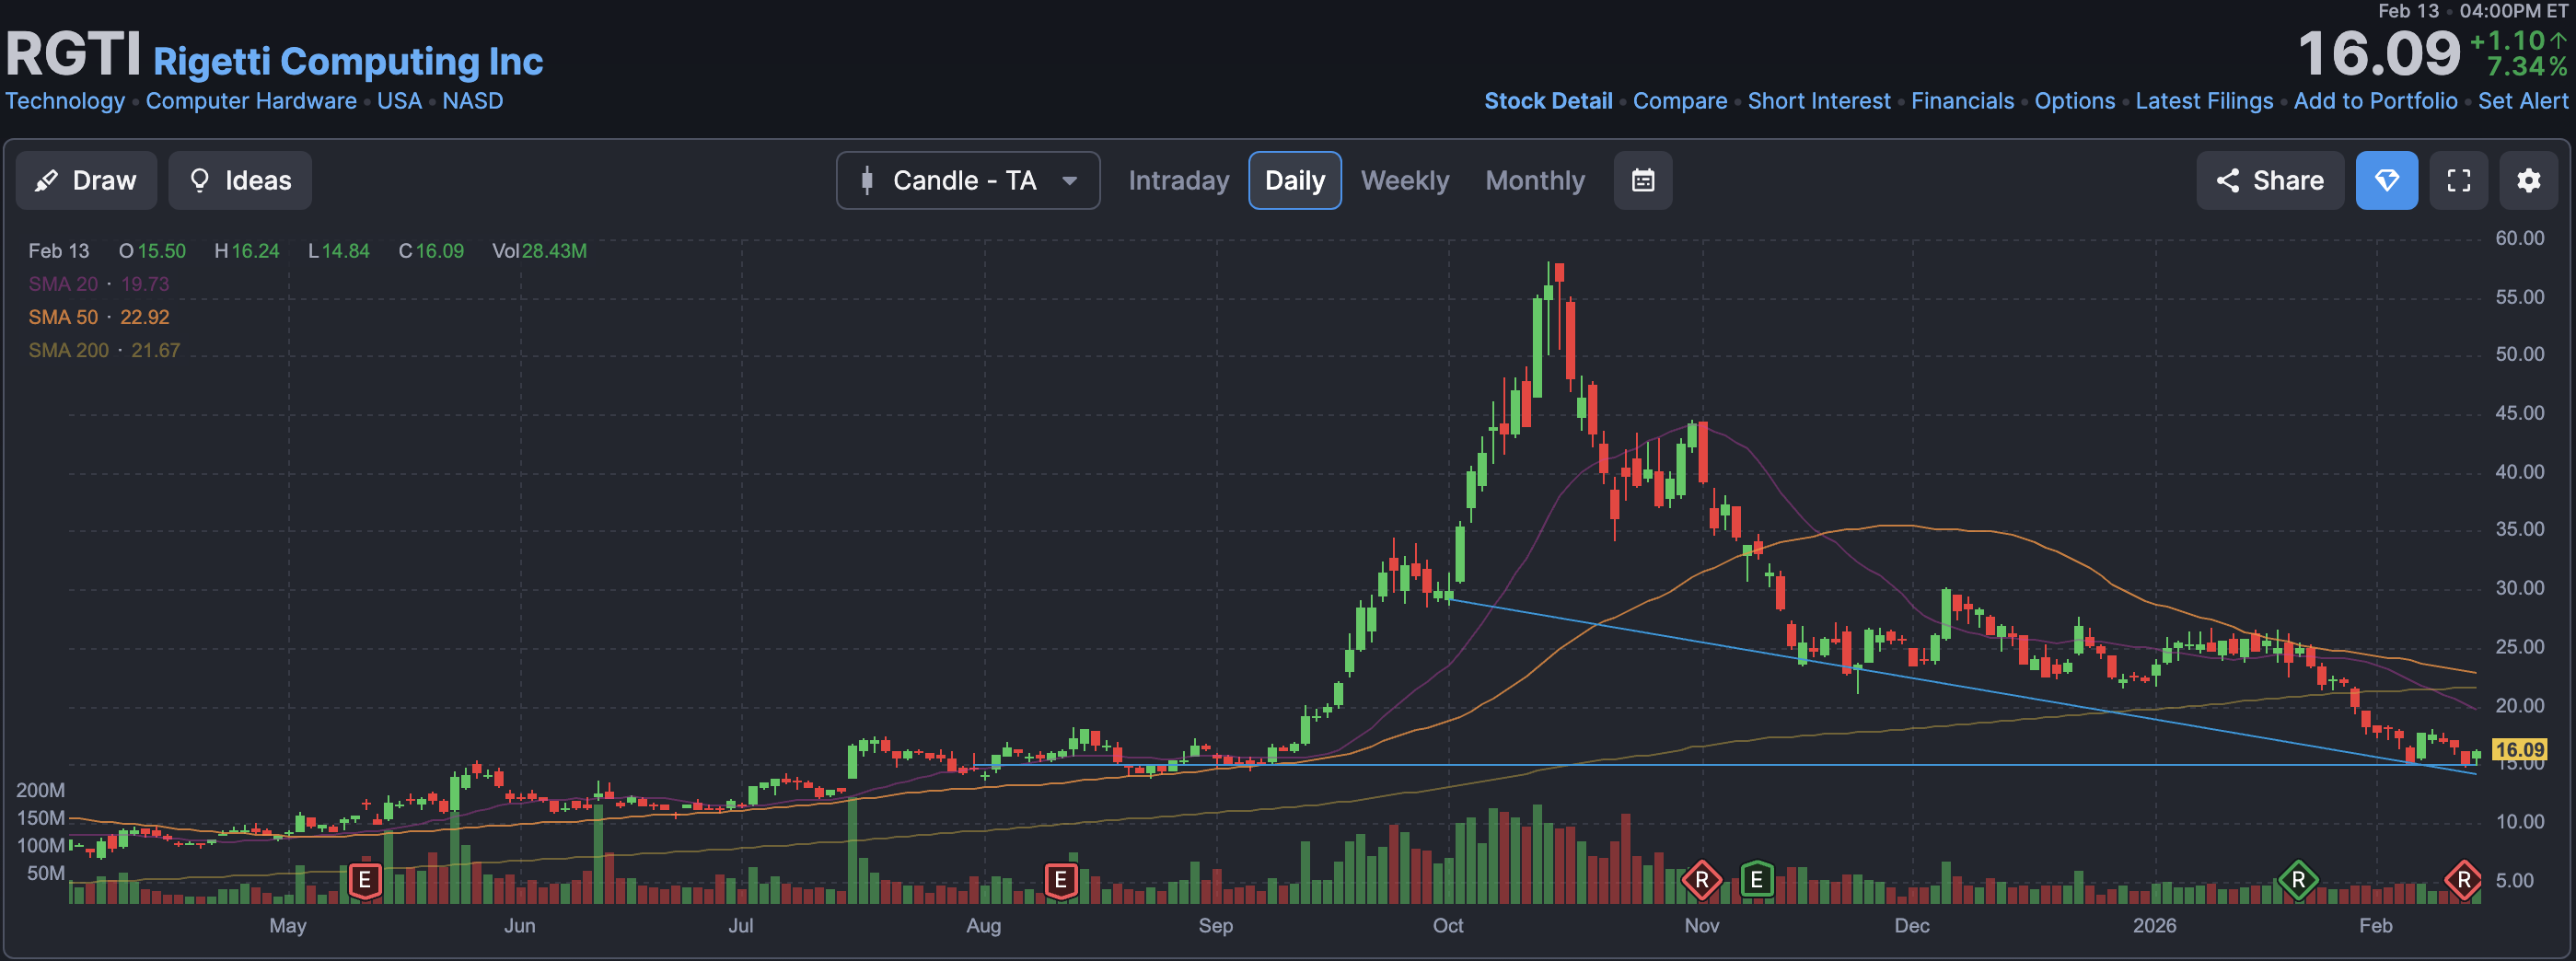2576x961 pixels.
Task: Click the blue diamond premium icon
Action: click(2387, 180)
